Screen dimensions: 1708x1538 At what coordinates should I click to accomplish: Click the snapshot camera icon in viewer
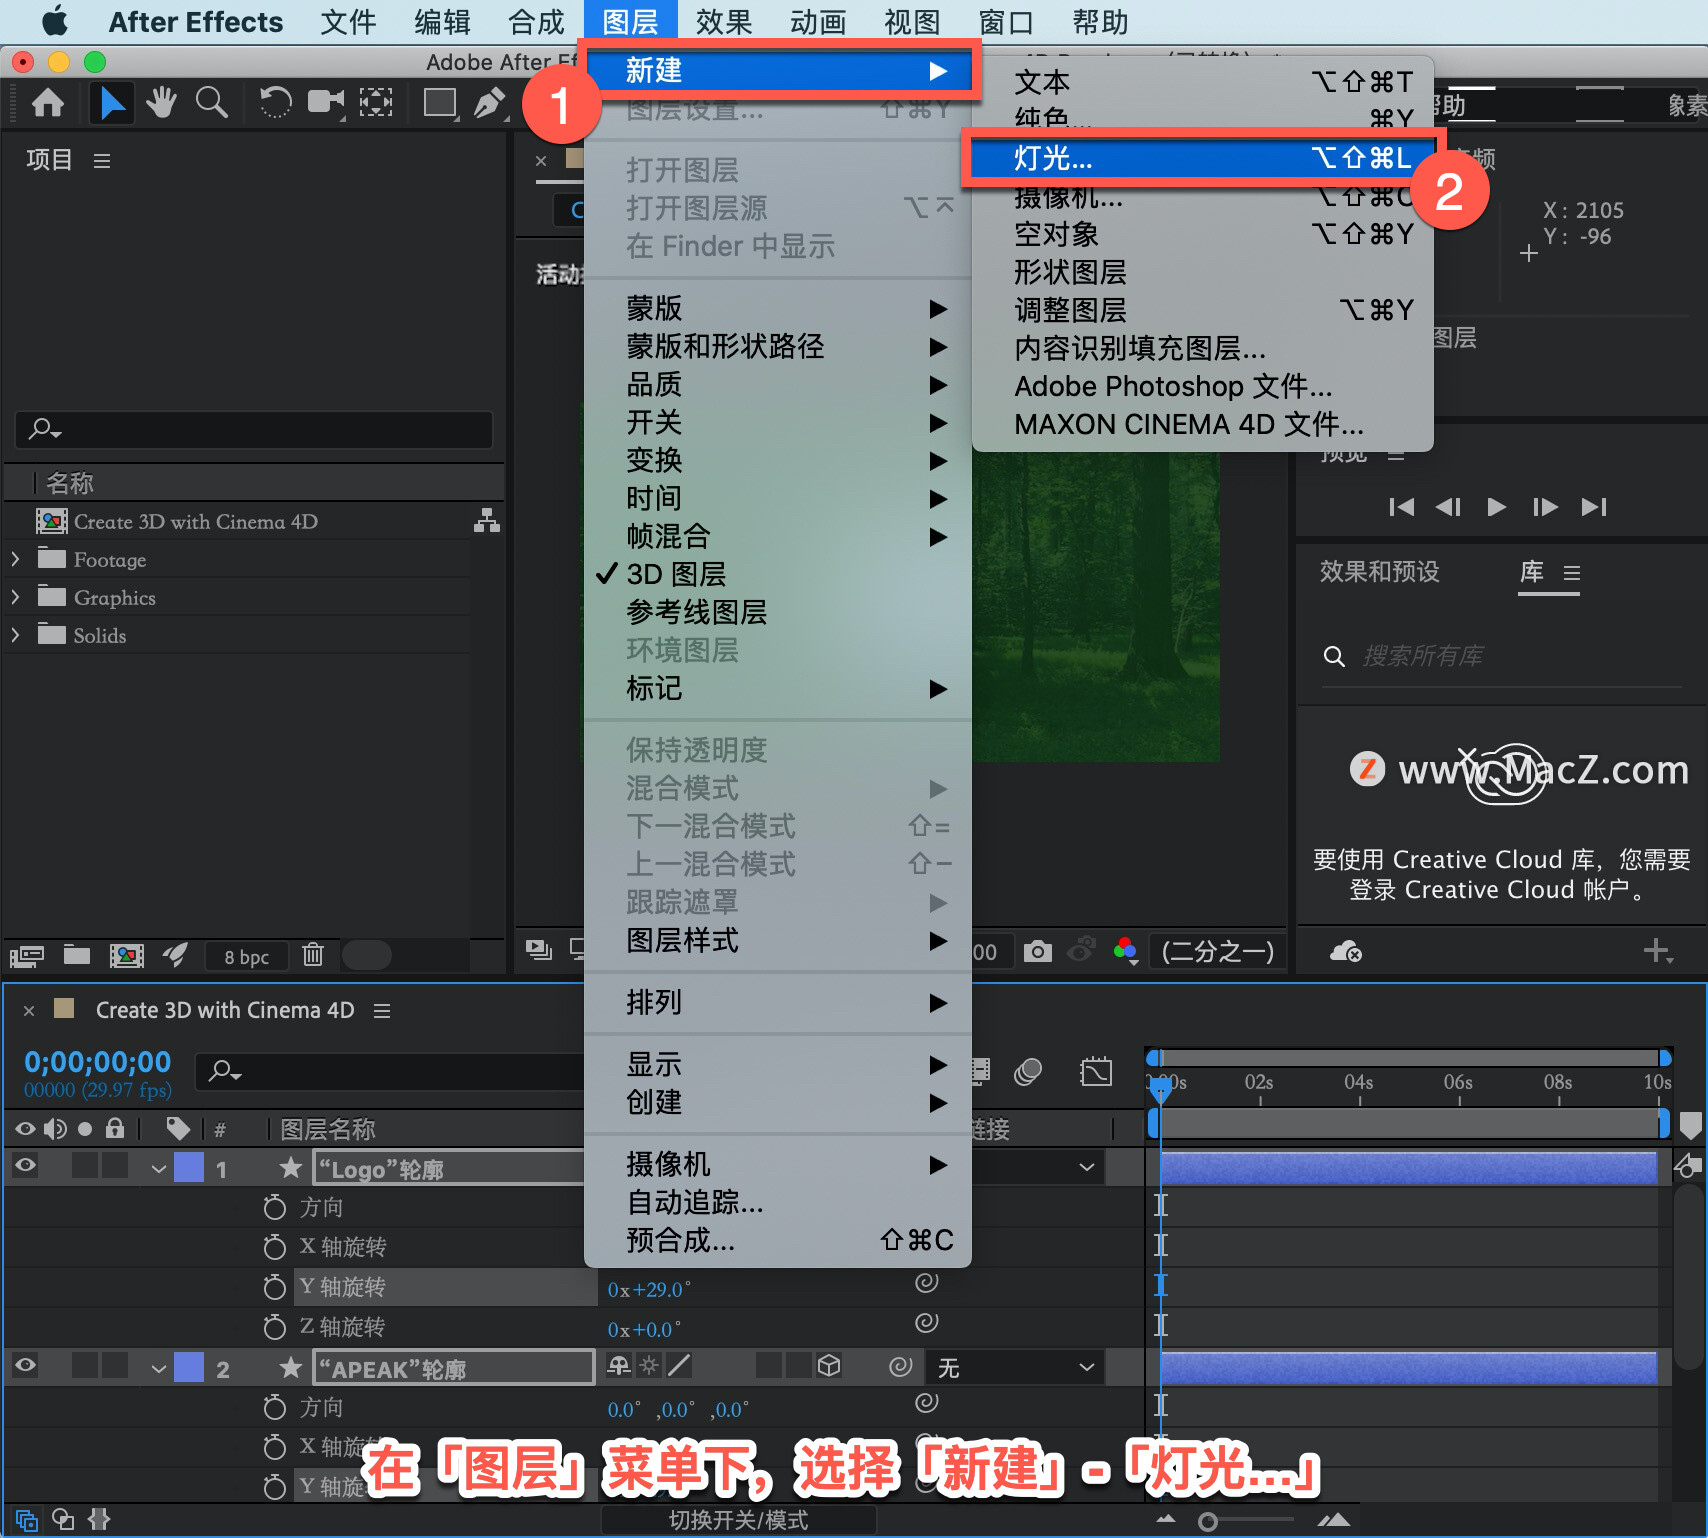(1038, 951)
